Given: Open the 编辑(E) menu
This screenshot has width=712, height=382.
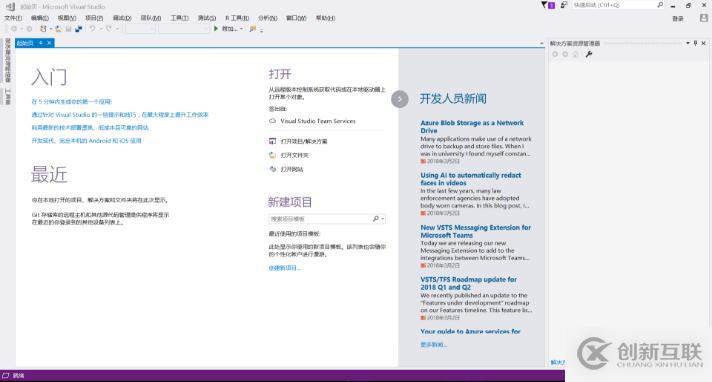Looking at the screenshot, I should (x=40, y=18).
